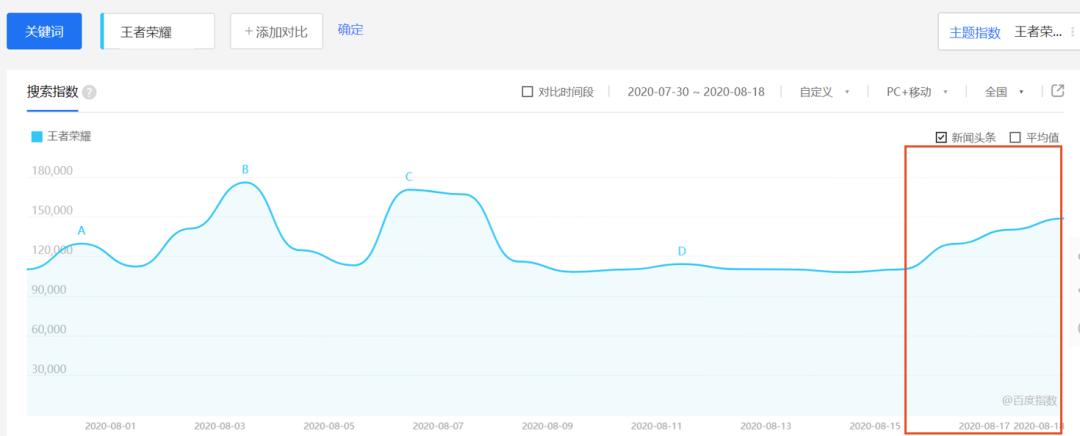Image resolution: width=1080 pixels, height=436 pixels.
Task: Click the 2020-08-13 axis date label
Action: pyautogui.click(x=766, y=426)
